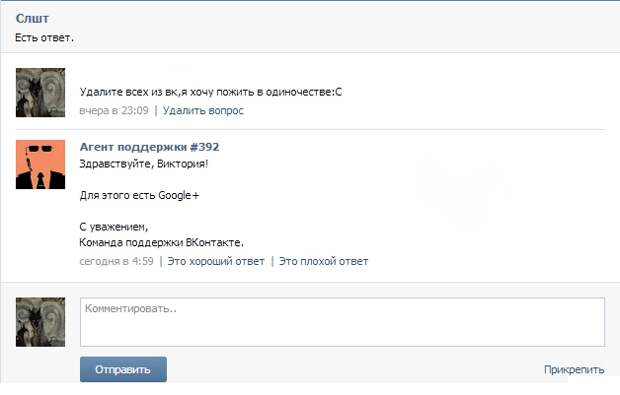The width and height of the screenshot is (620, 395).
Task: Open Агент поддержки #392 profile name
Action: click(149, 147)
